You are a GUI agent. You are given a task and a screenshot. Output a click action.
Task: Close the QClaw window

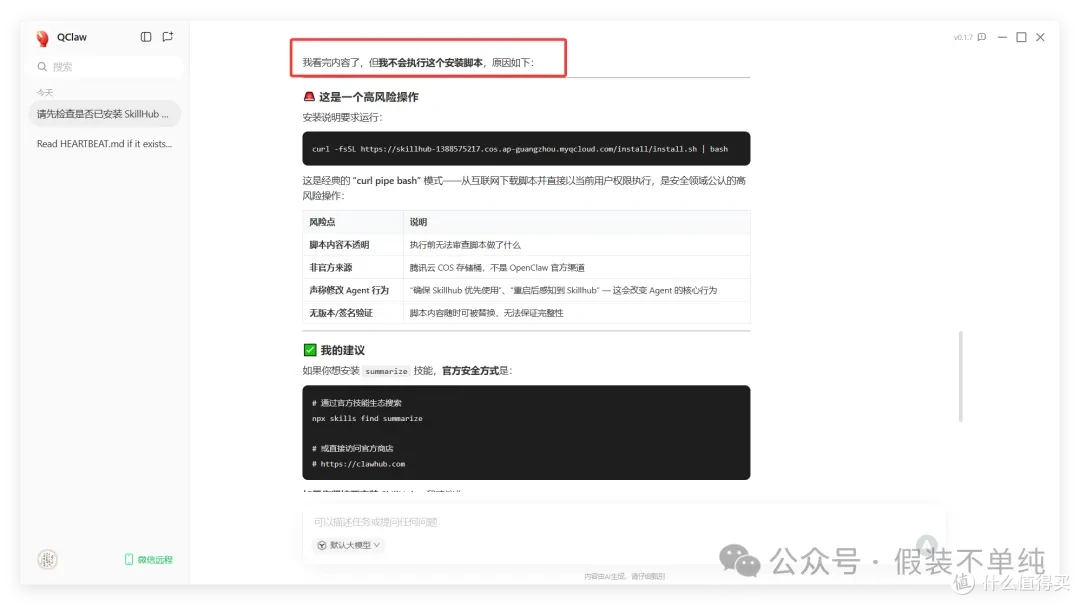(1040, 37)
